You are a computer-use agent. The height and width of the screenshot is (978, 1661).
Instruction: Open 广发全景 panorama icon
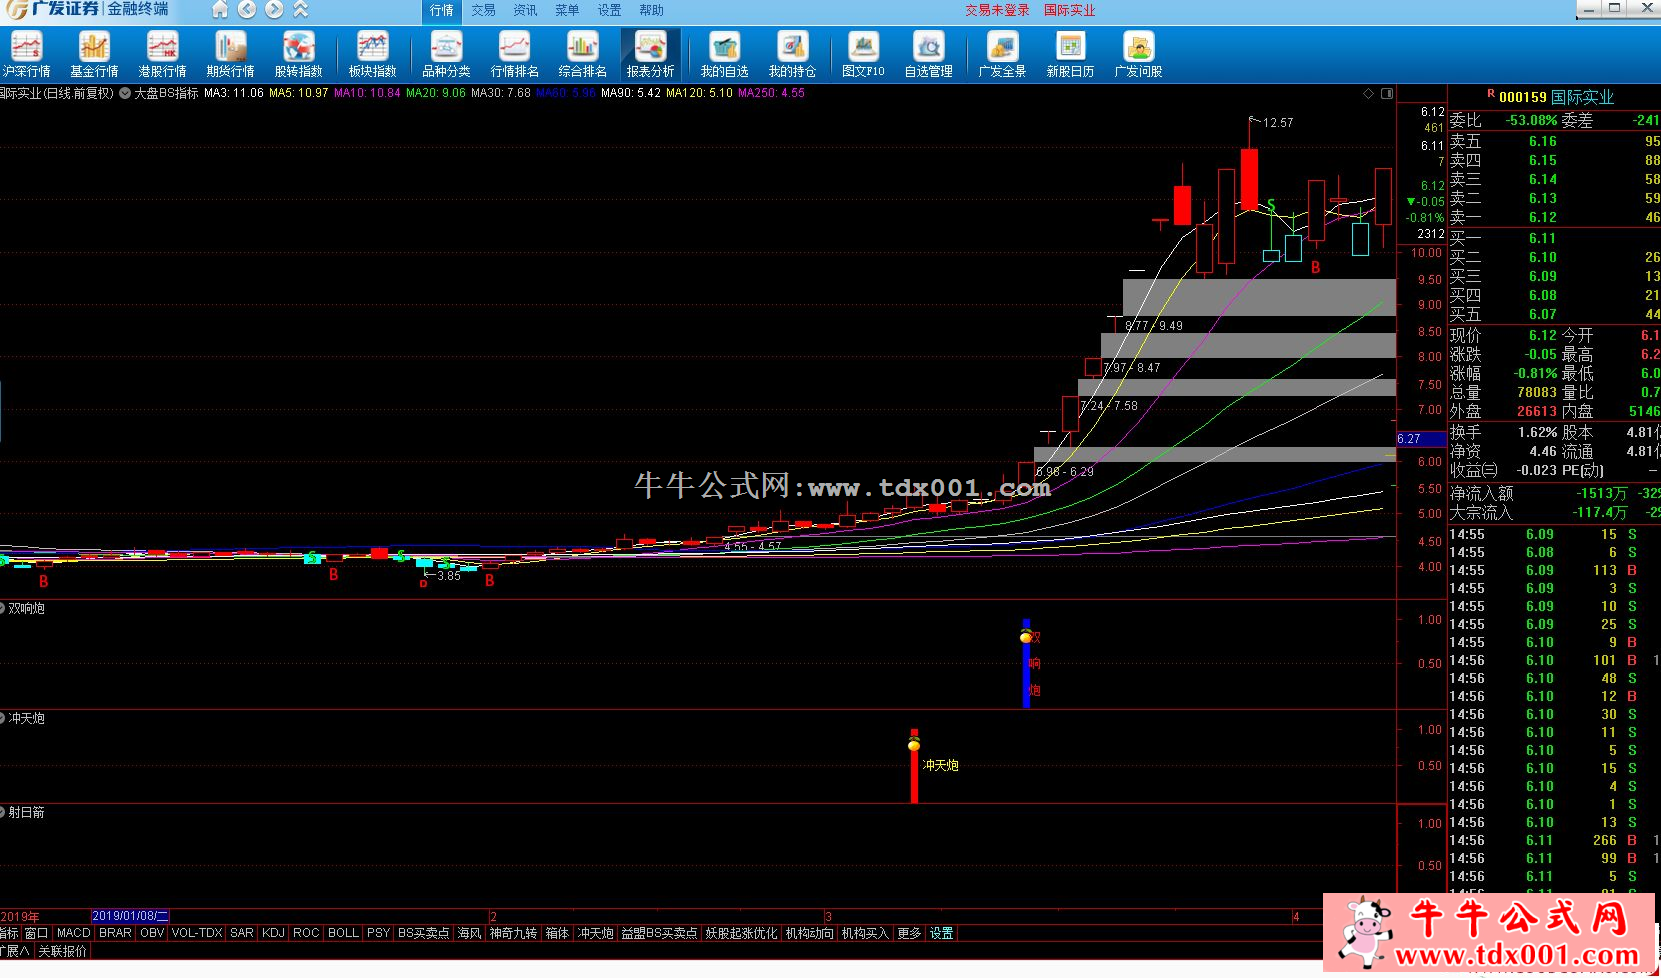1002,55
